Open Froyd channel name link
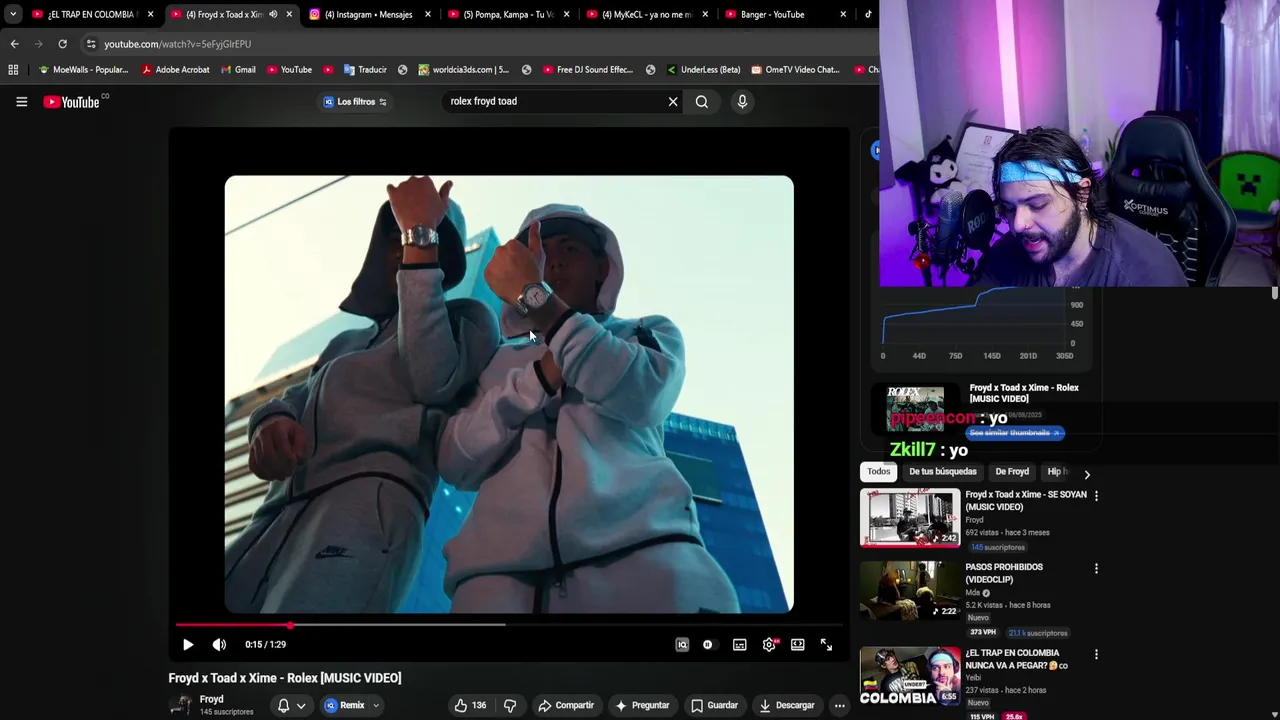The image size is (1280, 720). 211,699
